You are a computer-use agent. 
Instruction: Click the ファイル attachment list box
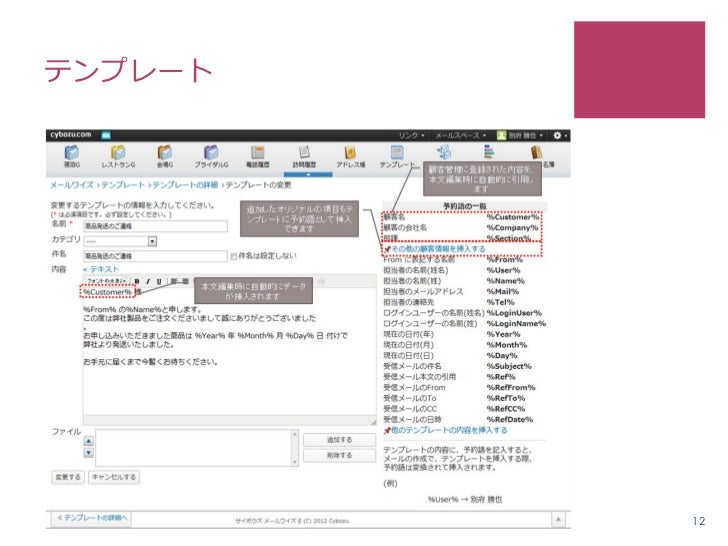coord(193,448)
